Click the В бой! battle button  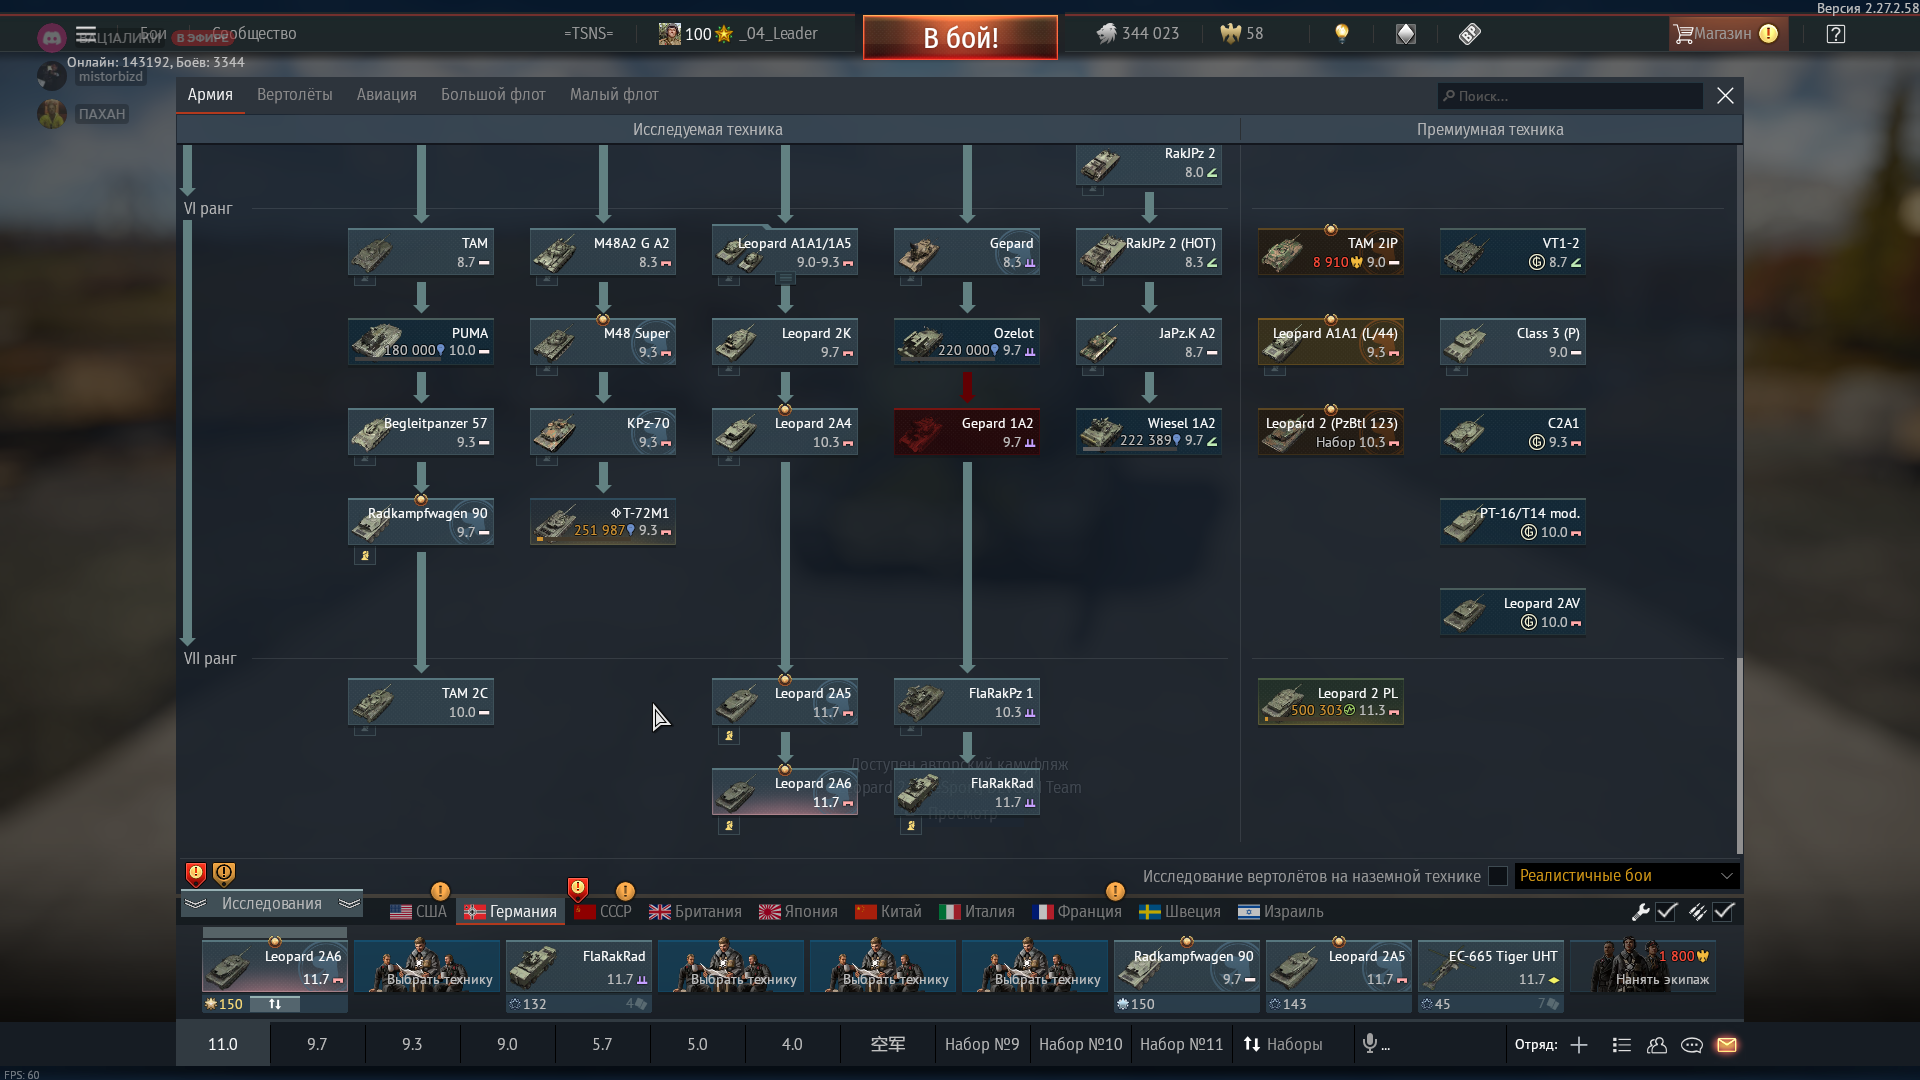click(x=960, y=38)
